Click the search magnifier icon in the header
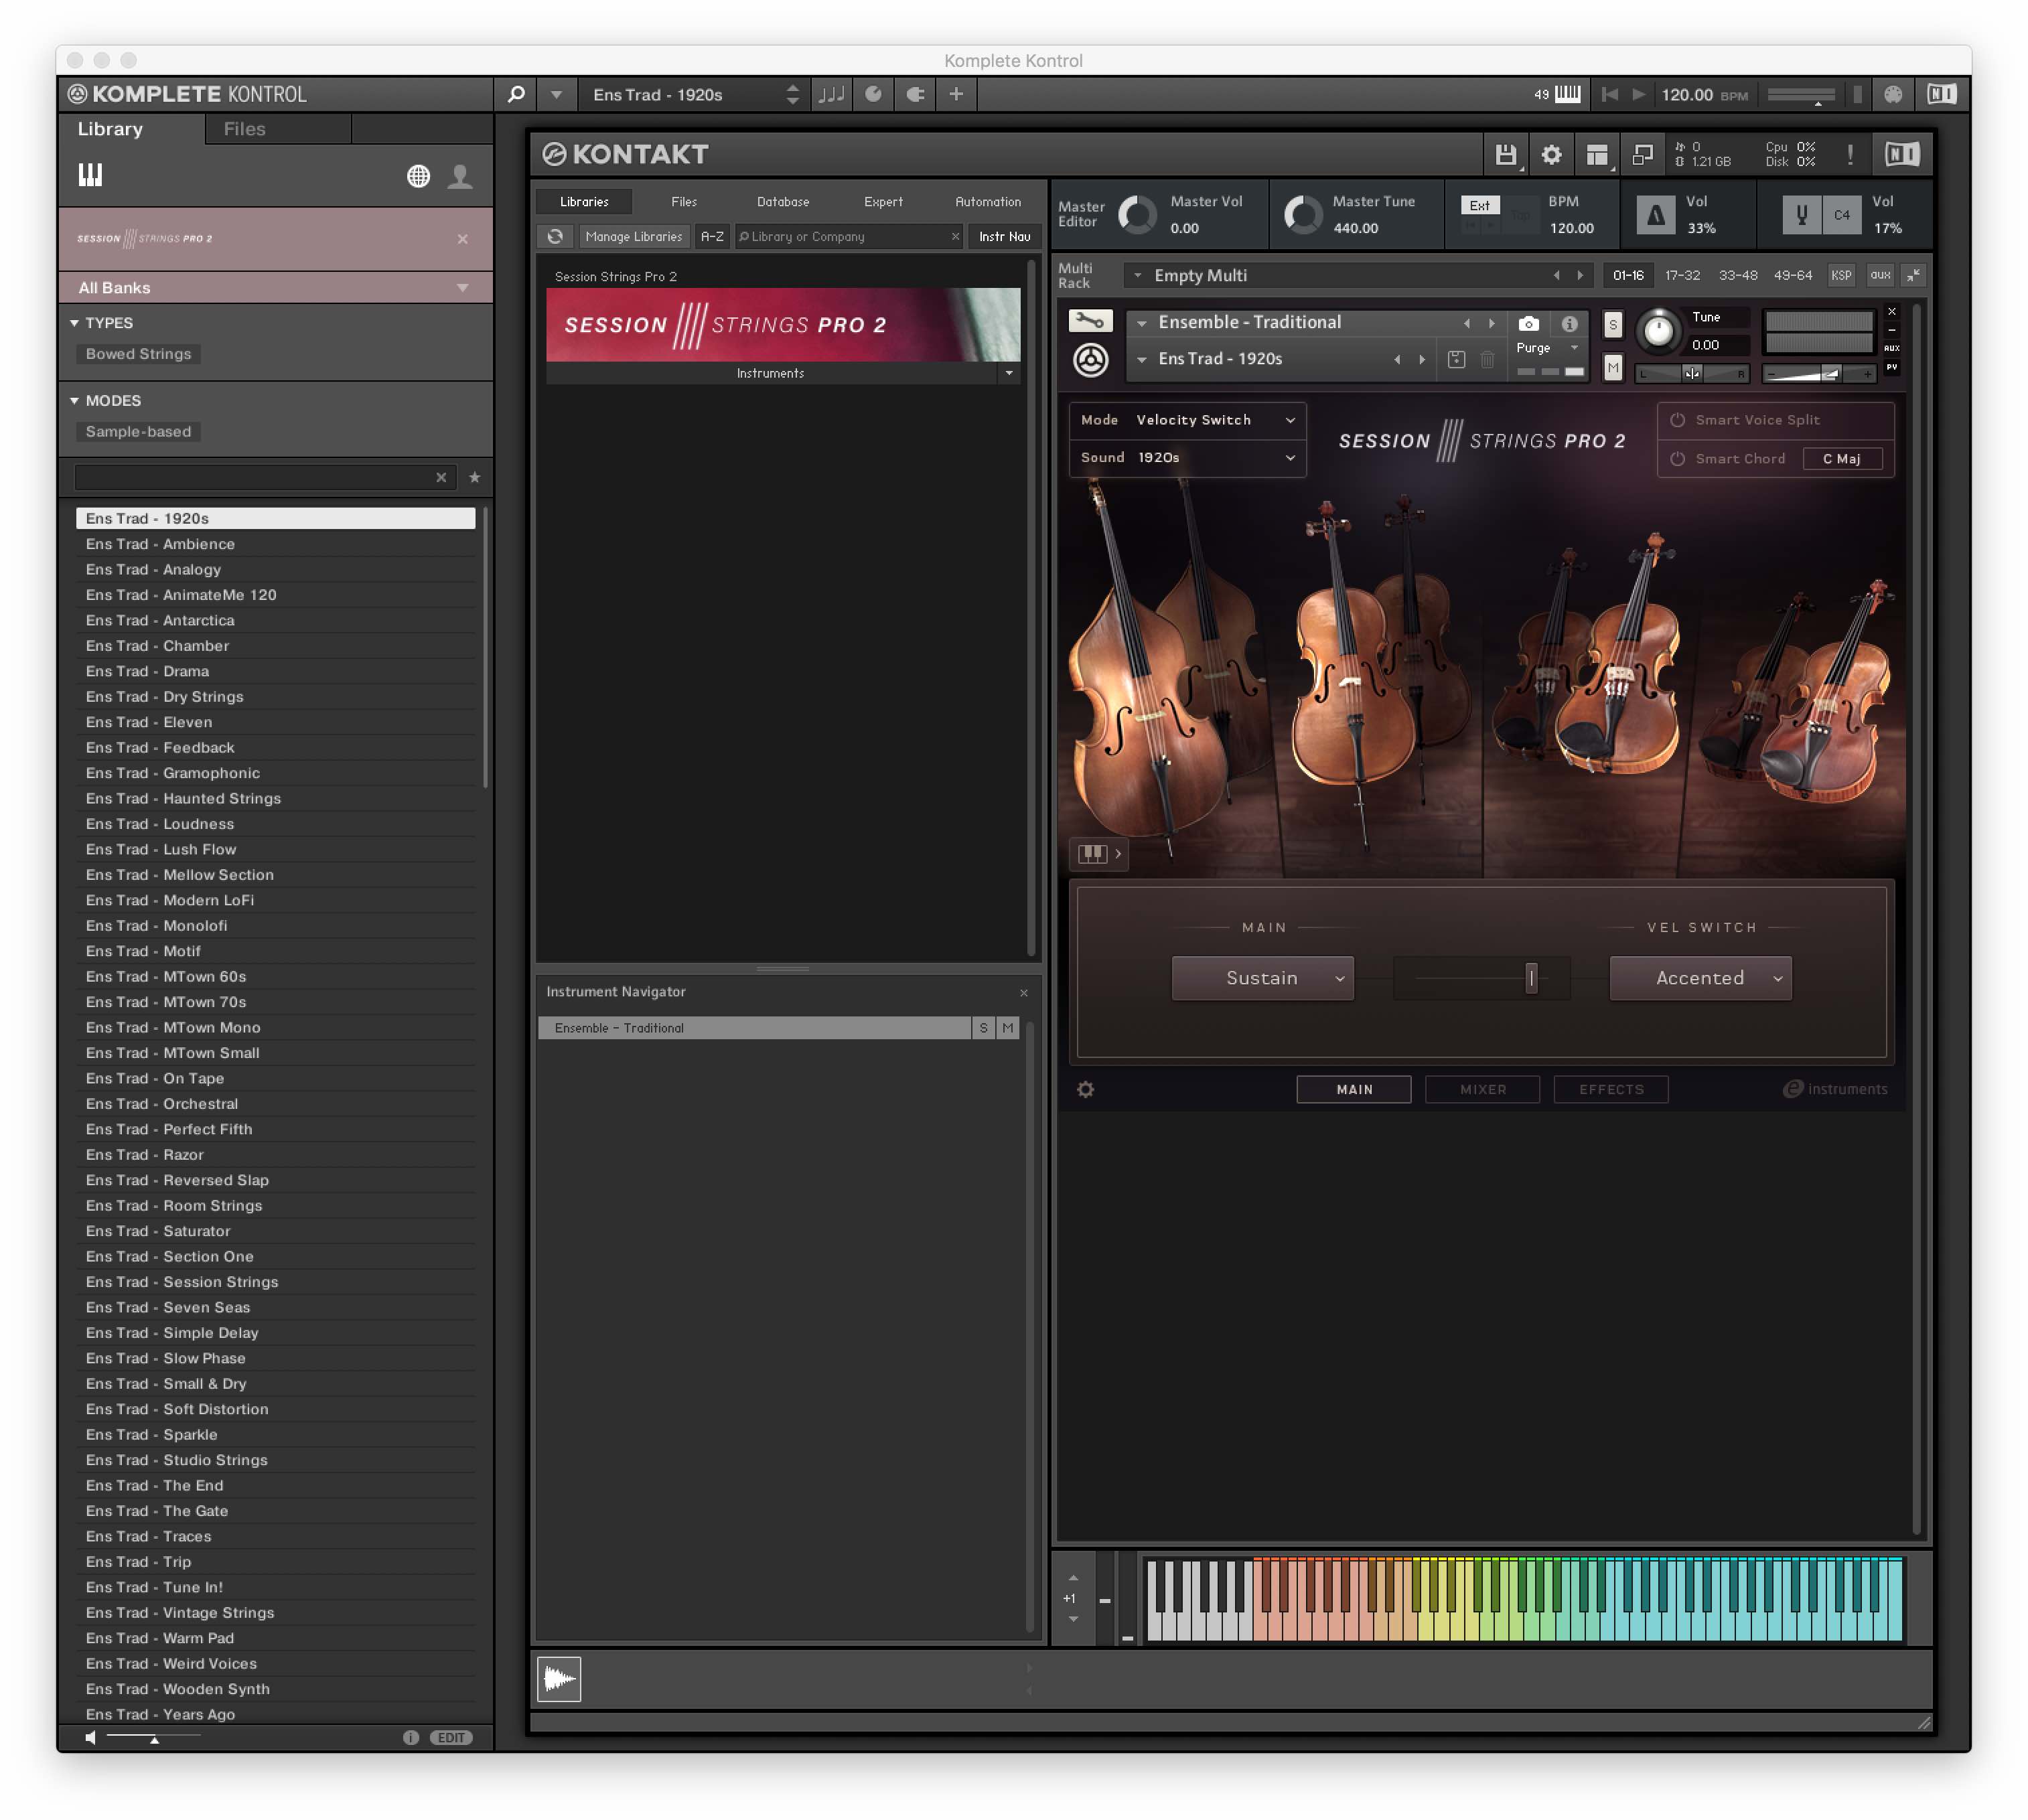Screen dimensions: 2028x1820 click(516, 94)
